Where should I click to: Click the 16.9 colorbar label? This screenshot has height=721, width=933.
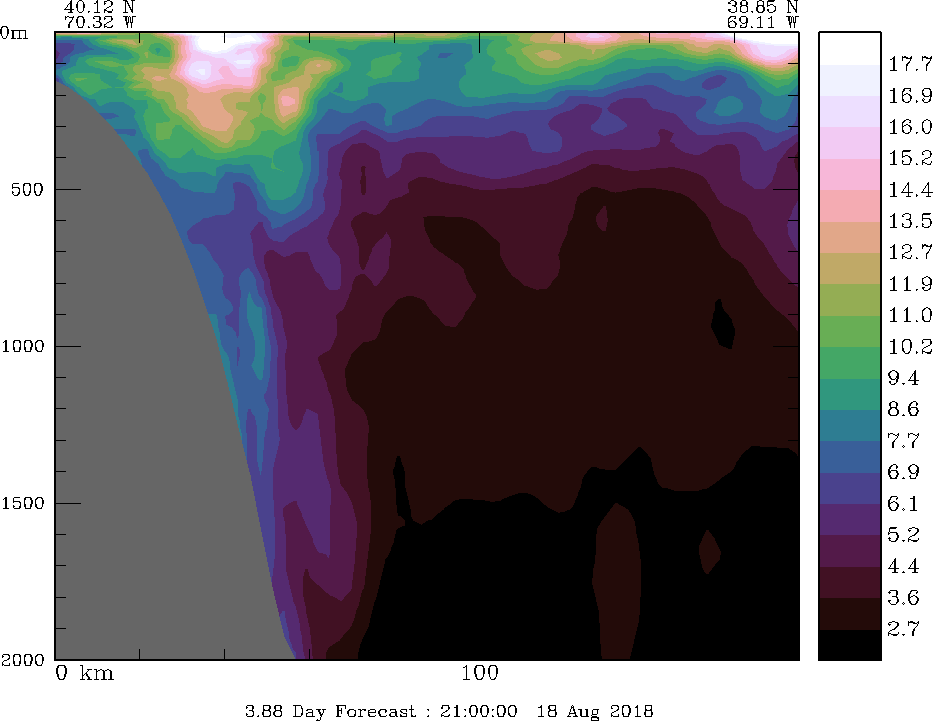coord(909,96)
